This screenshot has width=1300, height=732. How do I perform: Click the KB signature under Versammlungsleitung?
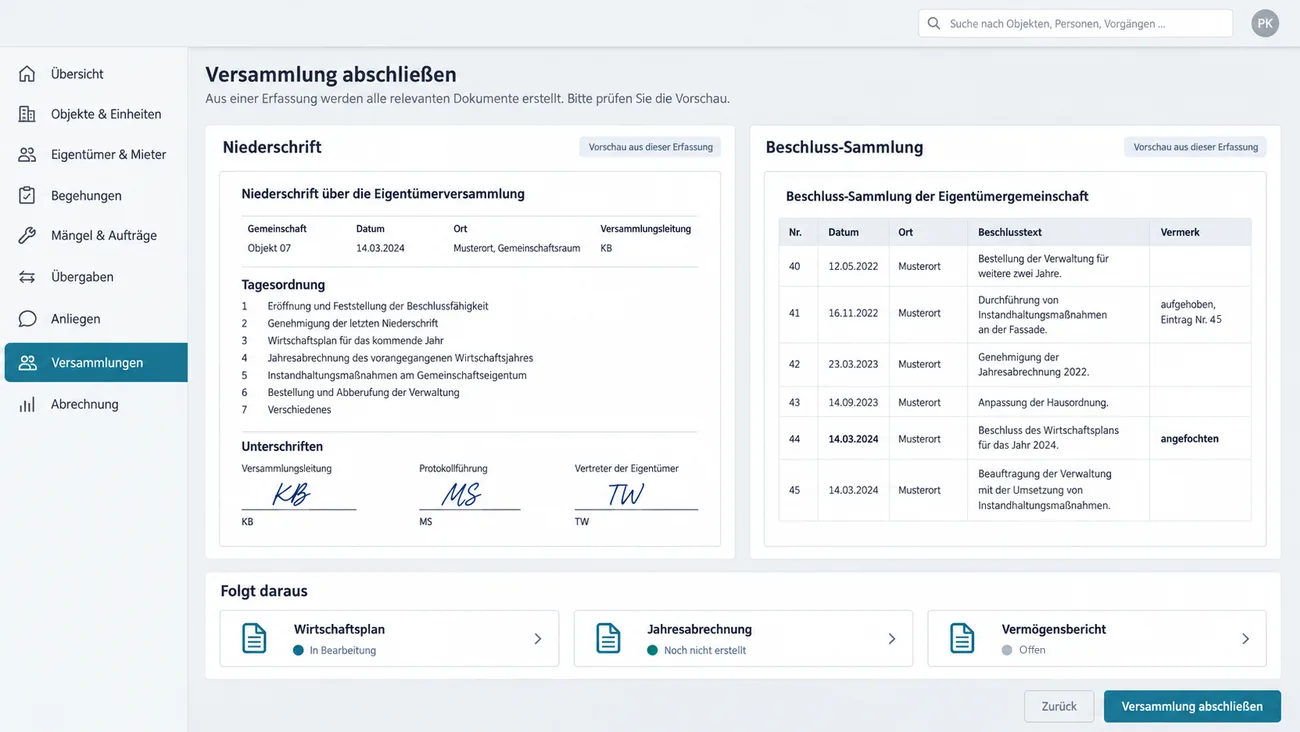point(291,495)
